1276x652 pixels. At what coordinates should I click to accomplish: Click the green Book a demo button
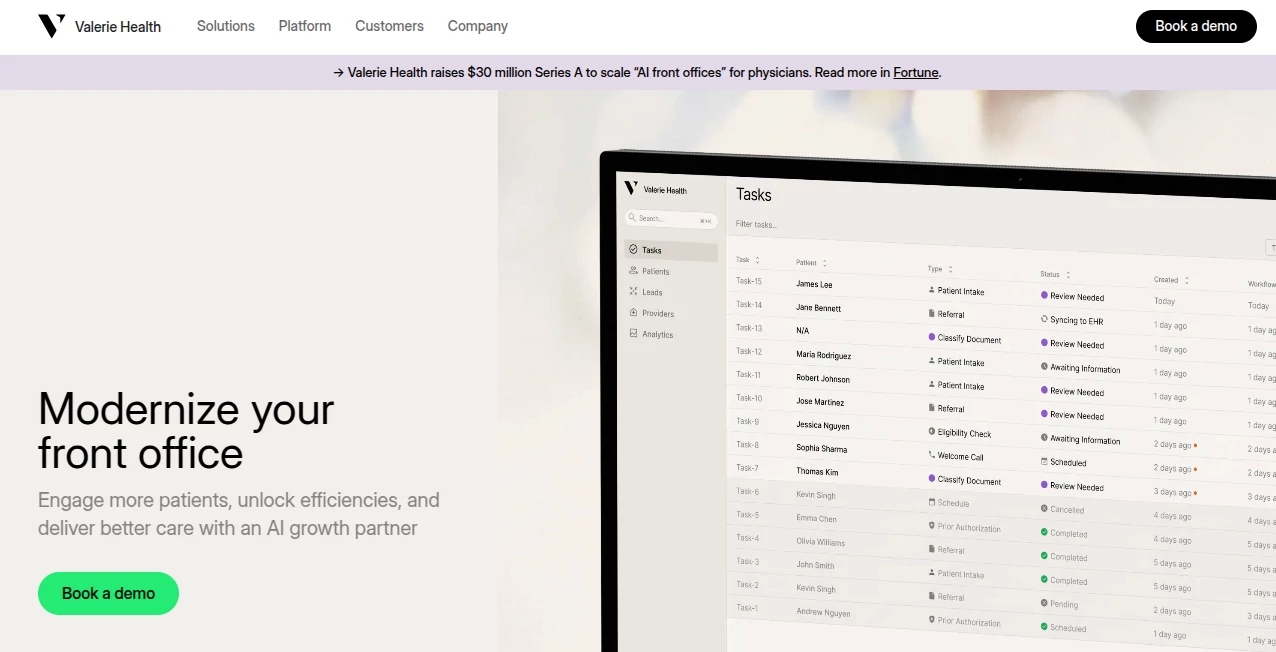click(x=108, y=593)
